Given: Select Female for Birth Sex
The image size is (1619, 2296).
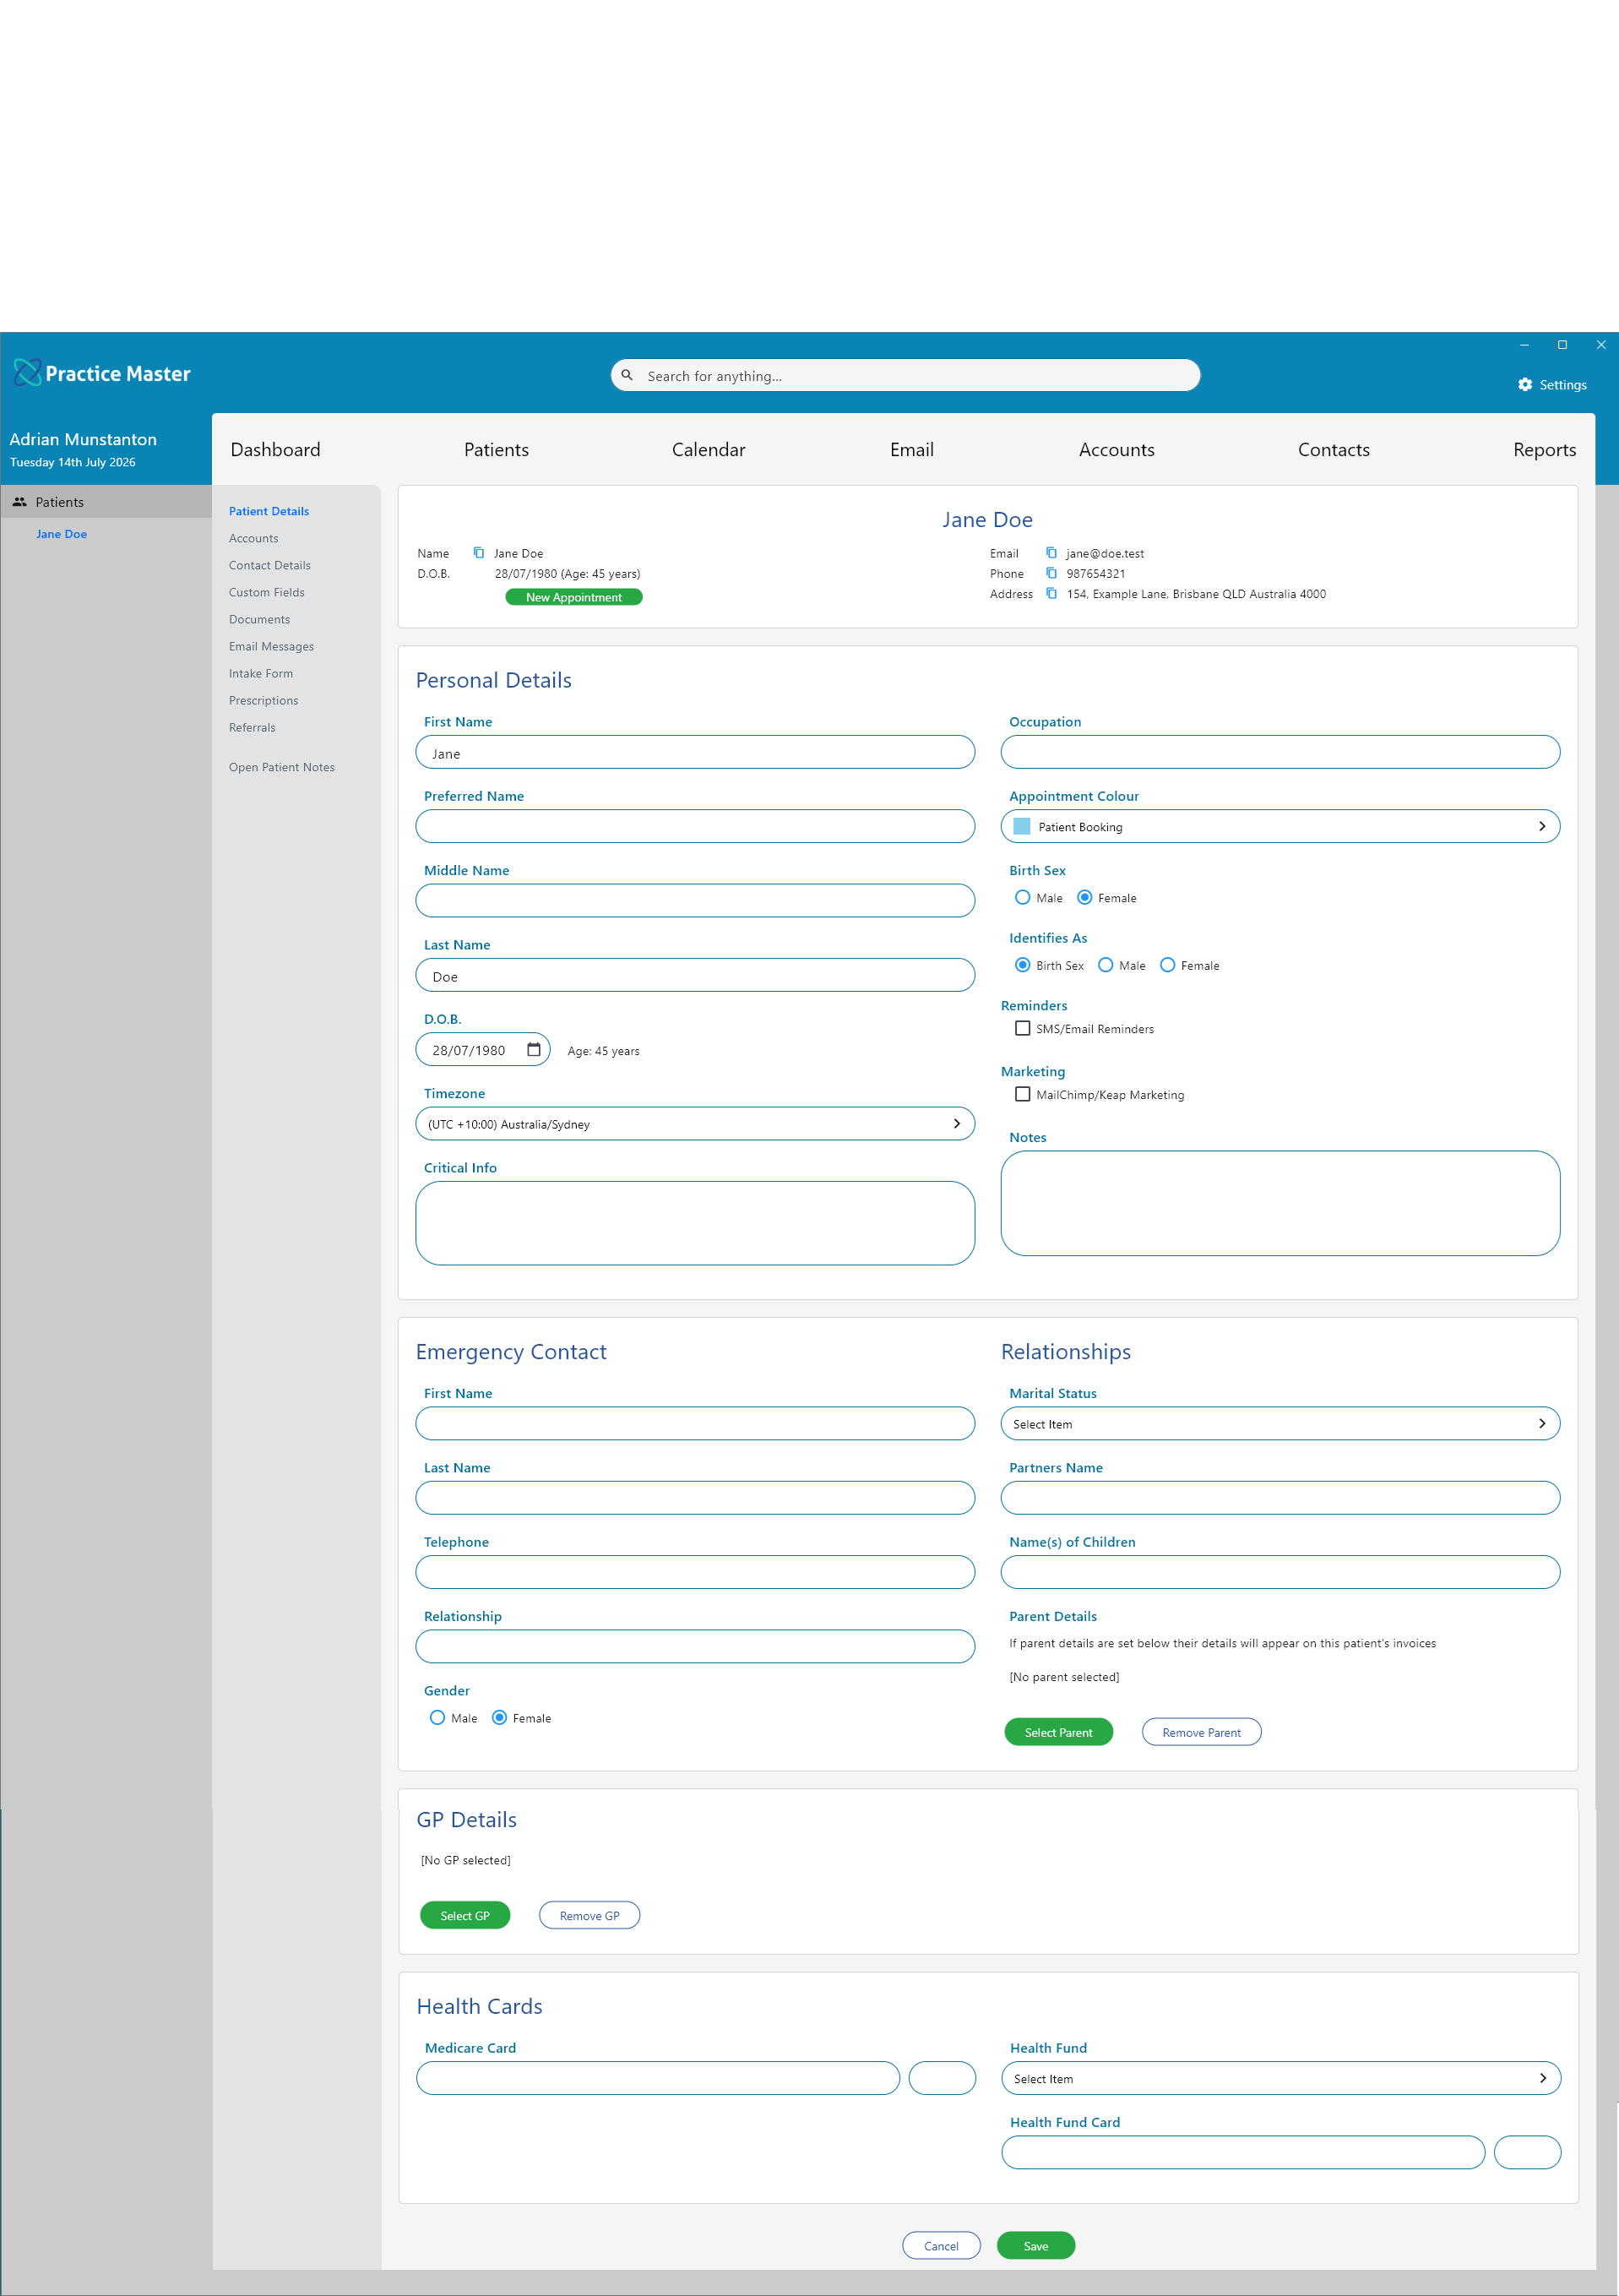Looking at the screenshot, I should (1084, 897).
